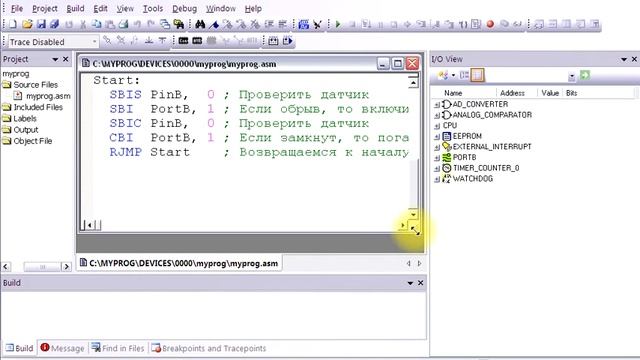Open the Tools menu

153,8
